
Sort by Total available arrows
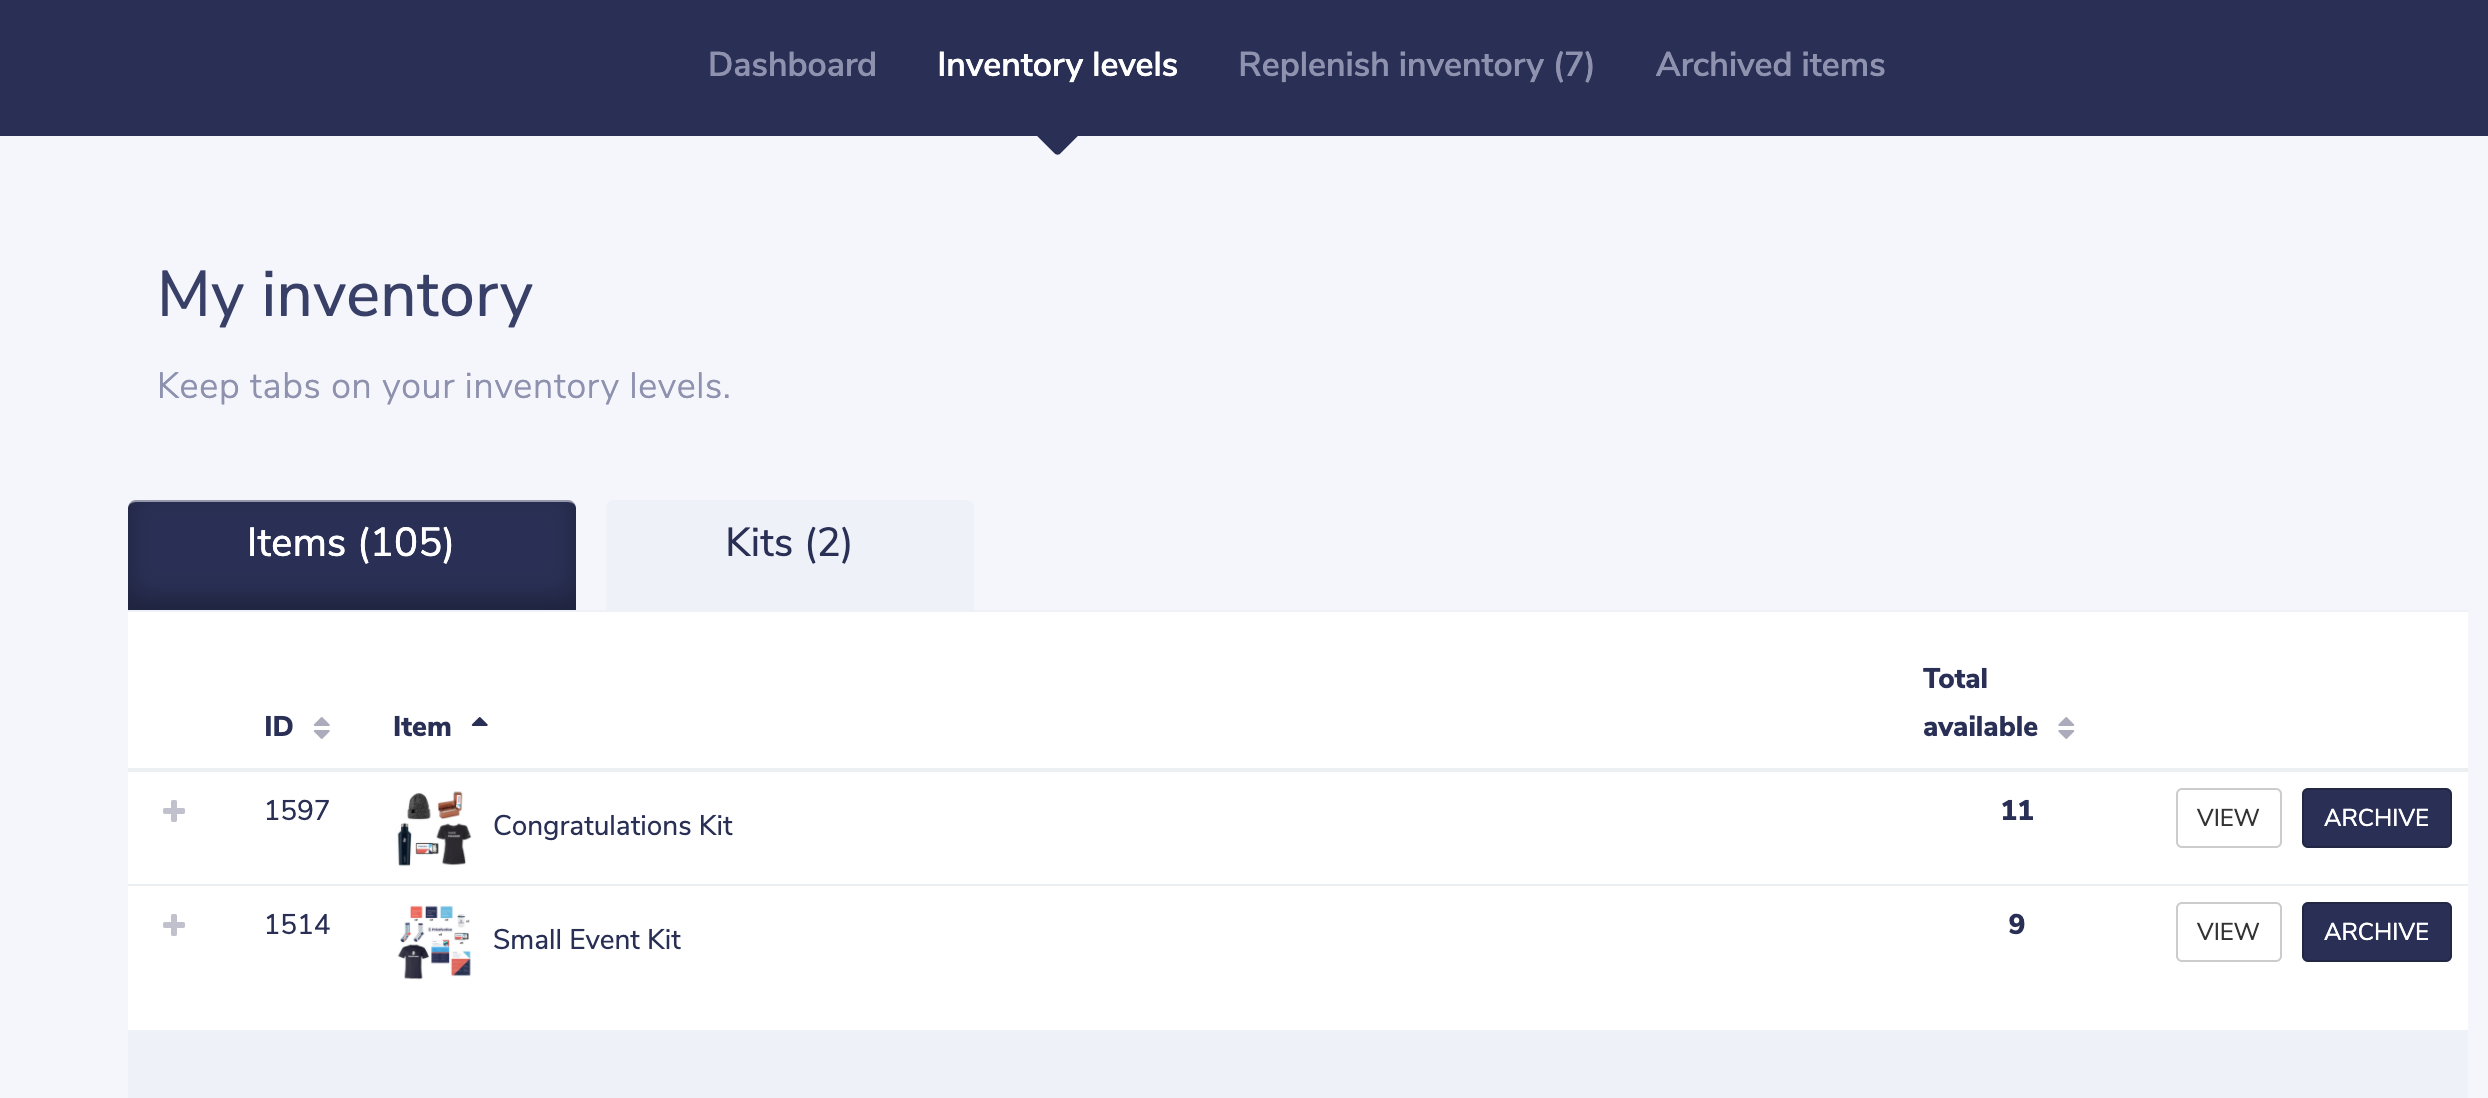2066,728
